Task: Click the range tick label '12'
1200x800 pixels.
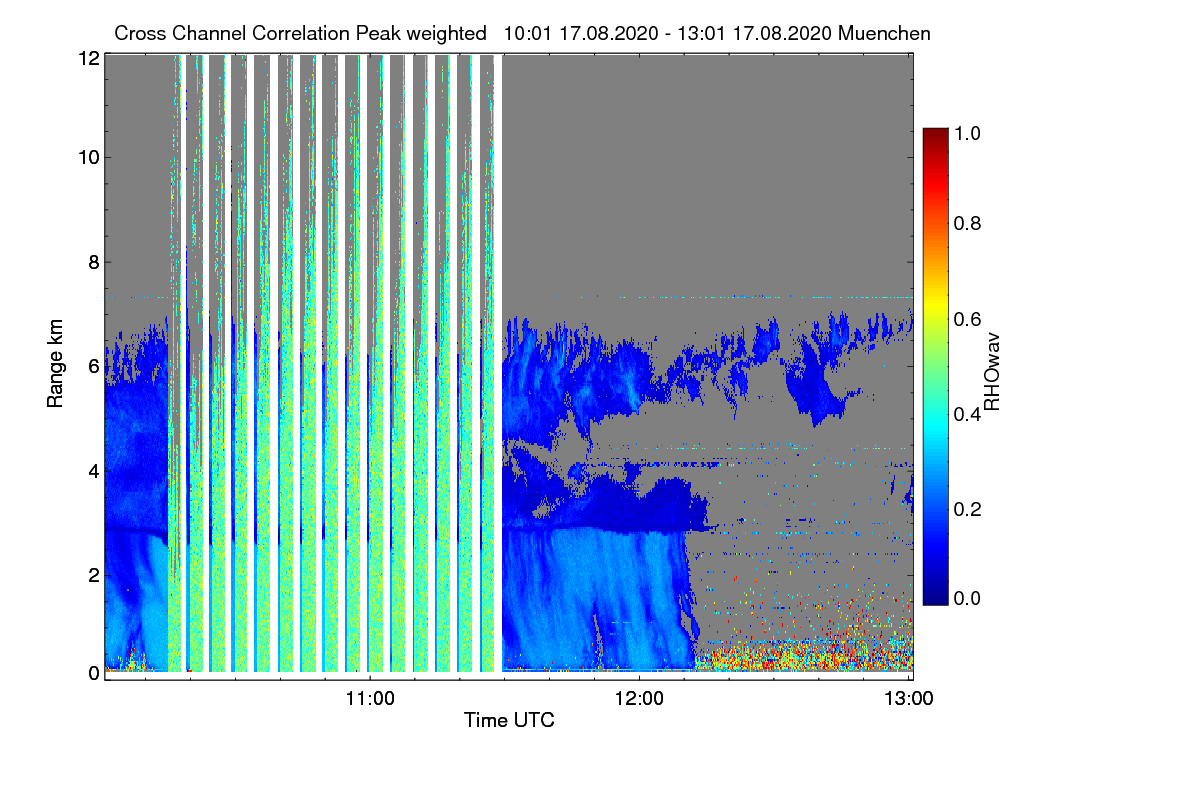Action: [x=89, y=58]
